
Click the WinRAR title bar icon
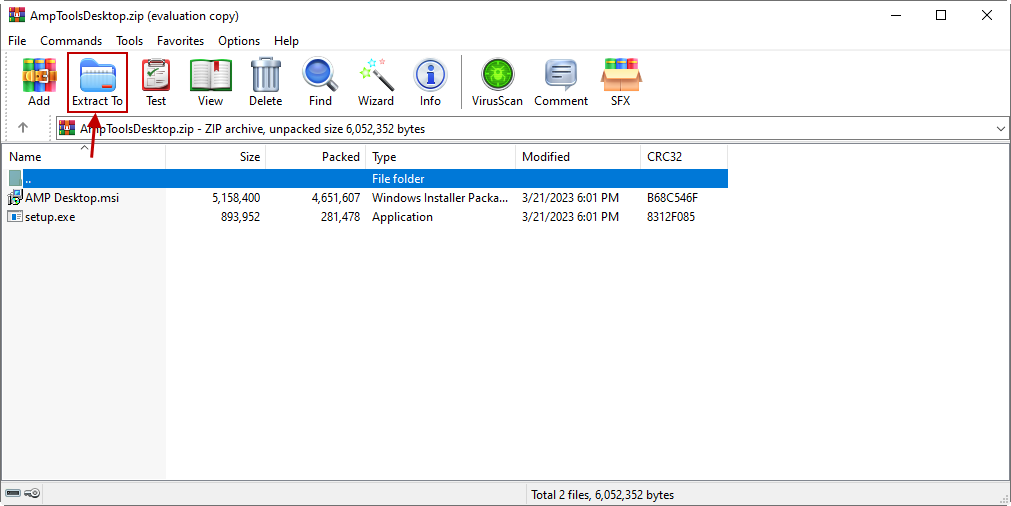pyautogui.click(x=16, y=15)
